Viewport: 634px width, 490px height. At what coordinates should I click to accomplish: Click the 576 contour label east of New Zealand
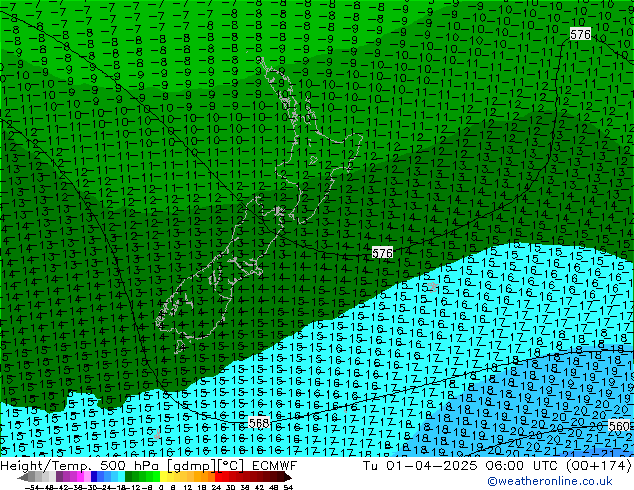point(382,253)
